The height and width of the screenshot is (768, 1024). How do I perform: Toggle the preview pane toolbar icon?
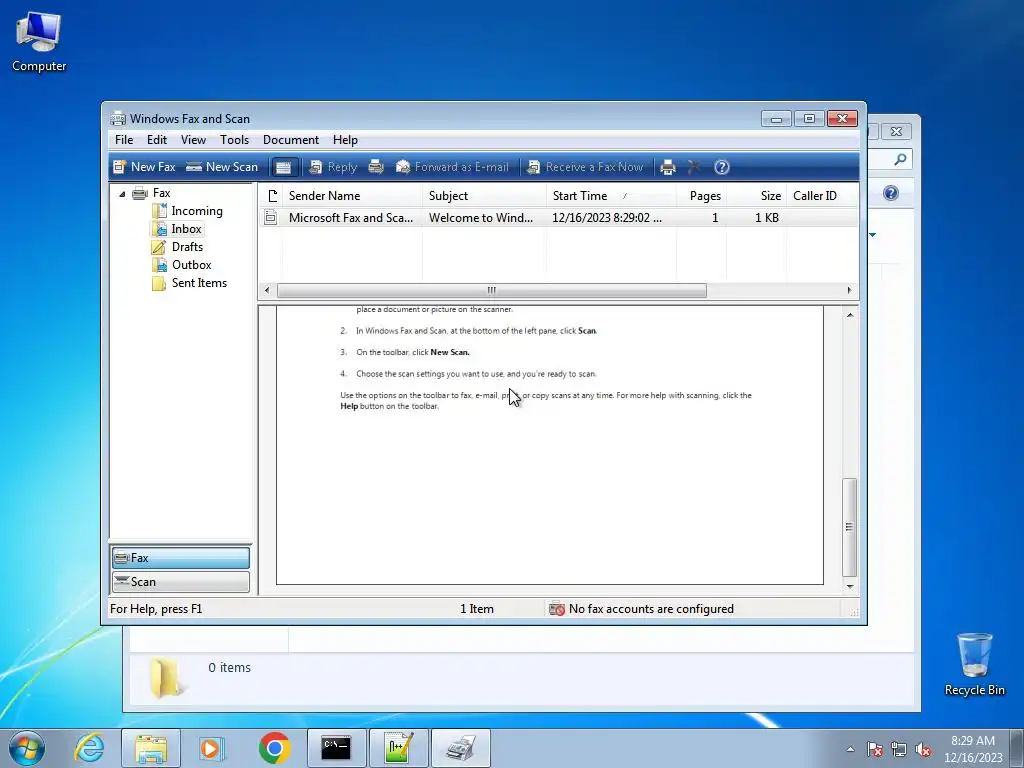pyautogui.click(x=283, y=167)
